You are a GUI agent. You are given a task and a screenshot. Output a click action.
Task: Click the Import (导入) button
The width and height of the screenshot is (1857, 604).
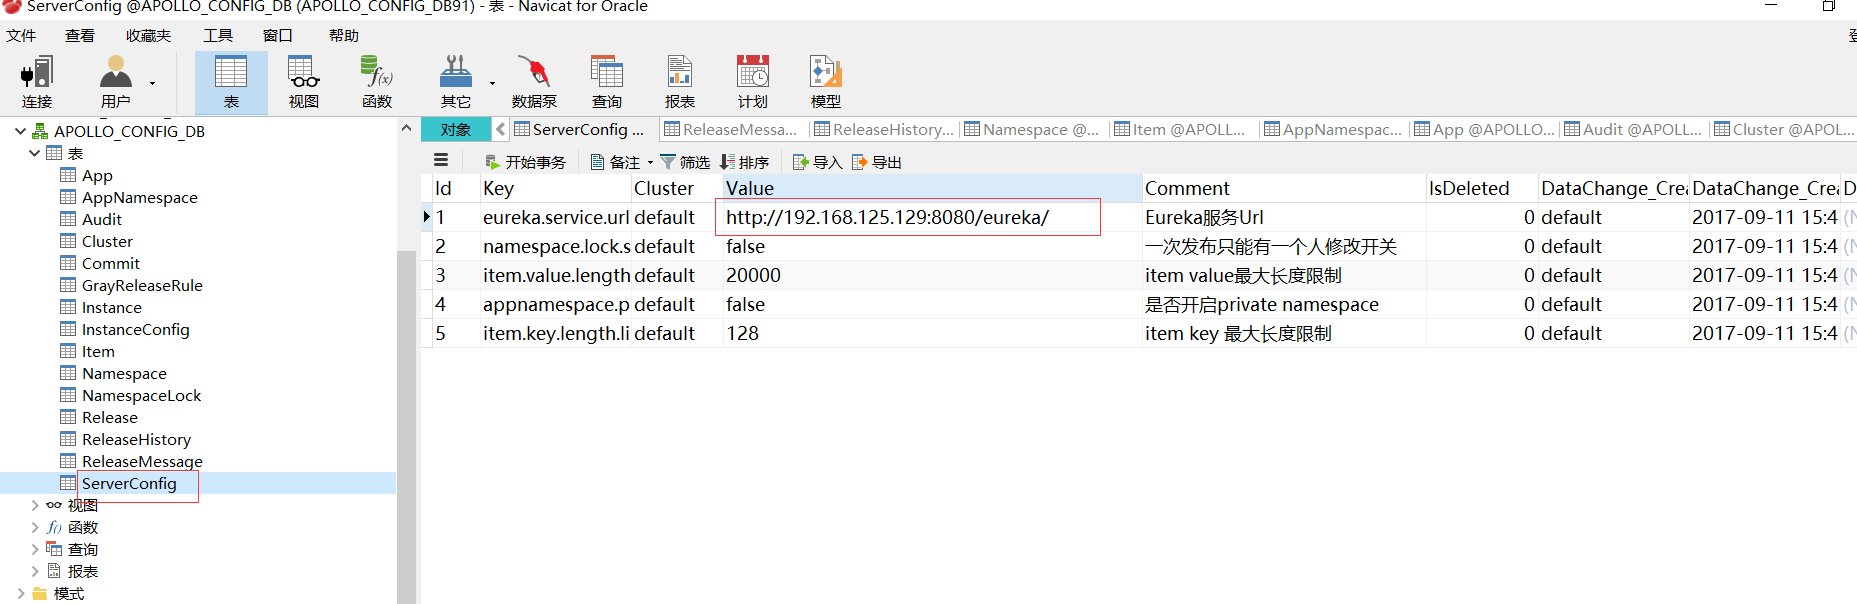coord(818,162)
